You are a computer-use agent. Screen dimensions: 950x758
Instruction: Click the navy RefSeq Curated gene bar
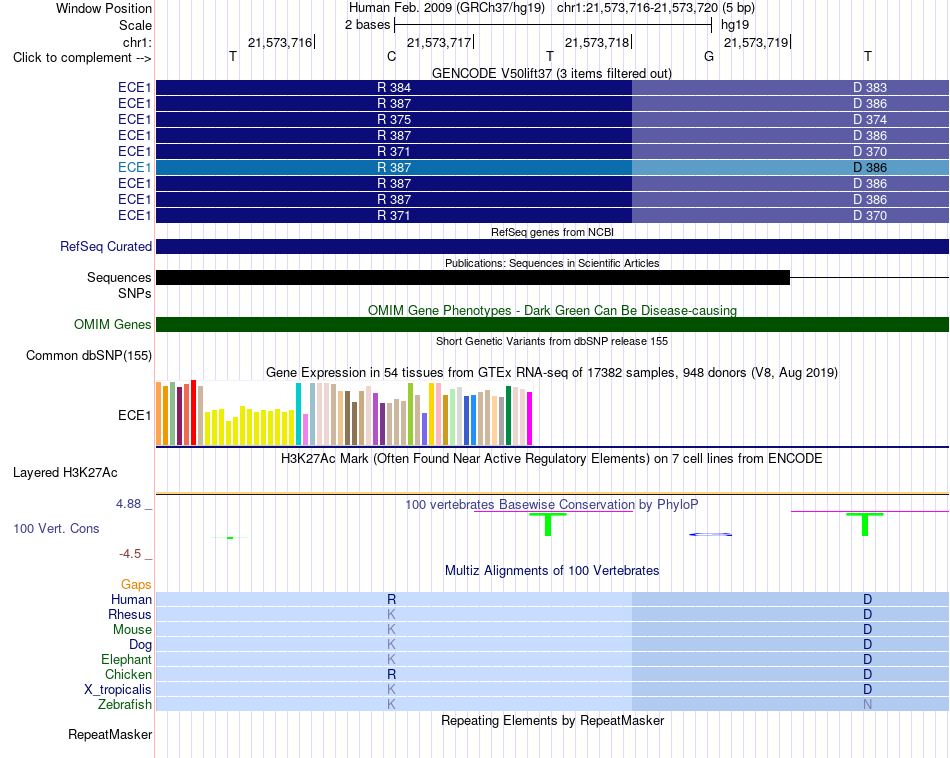click(553, 247)
